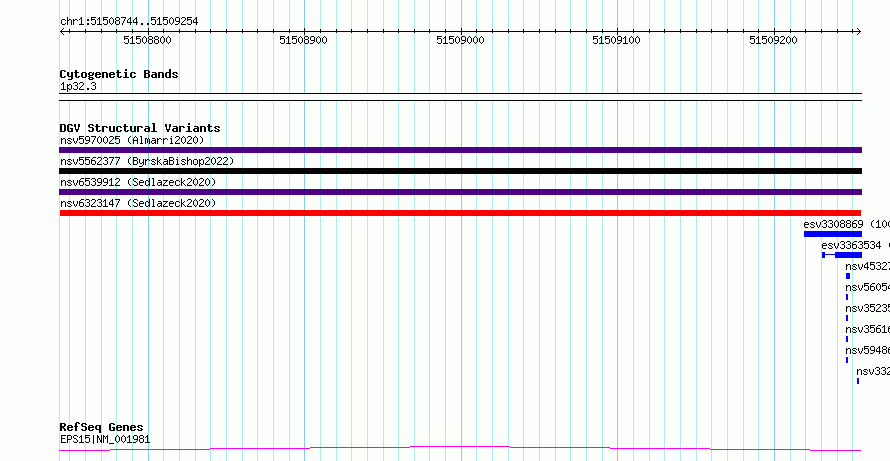Click the nsv5562377 (ByrskaBishop2022) label
Image resolution: width=890 pixels, height=461 pixels.
coord(147,161)
